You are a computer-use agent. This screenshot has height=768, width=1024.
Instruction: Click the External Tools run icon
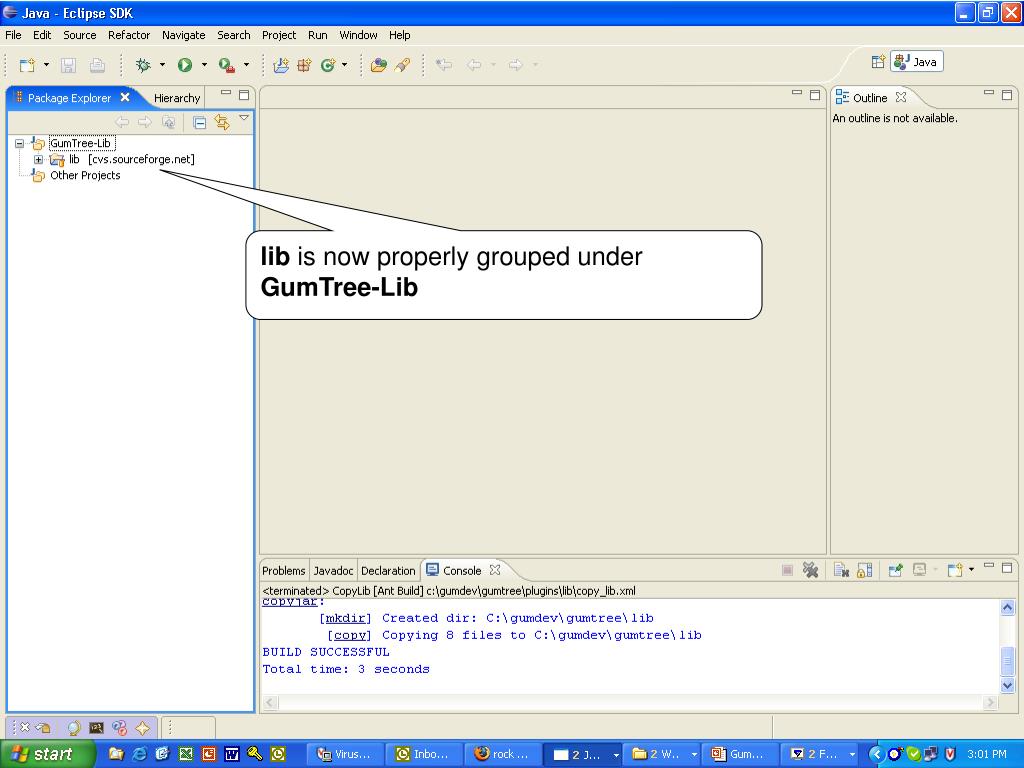[x=227, y=65]
